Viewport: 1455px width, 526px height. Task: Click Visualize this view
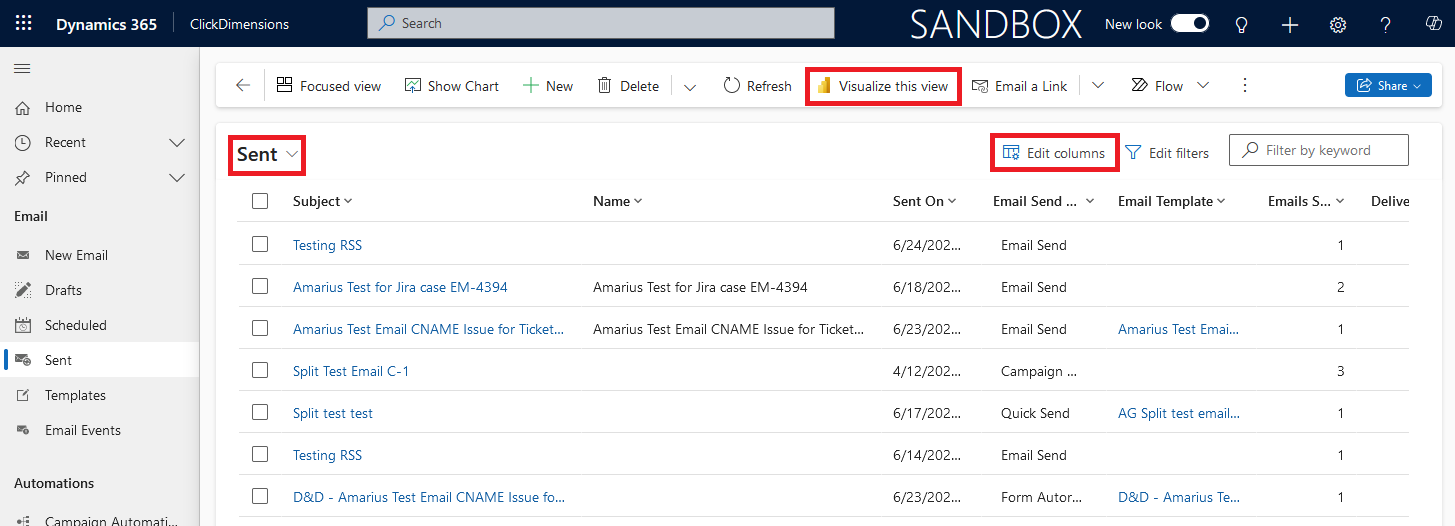click(x=883, y=86)
